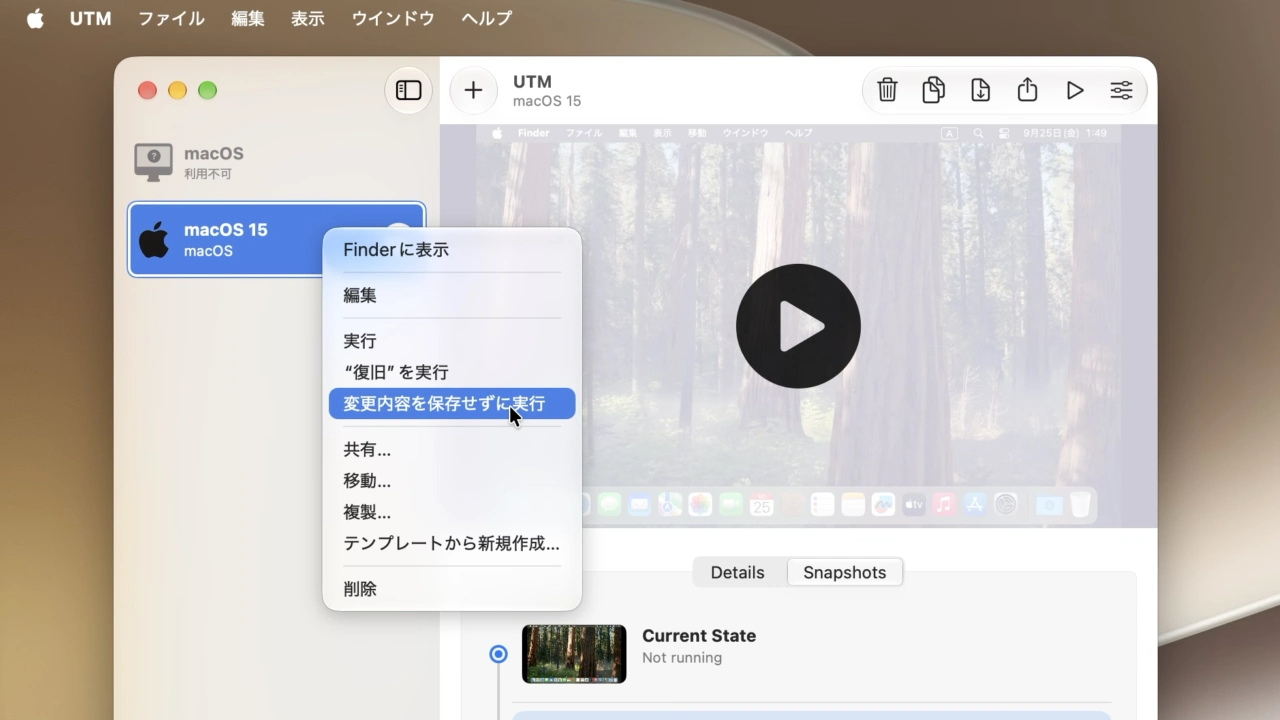Choose '共有...' in the context menu
Viewport: 1280px width, 720px height.
pyautogui.click(x=452, y=450)
